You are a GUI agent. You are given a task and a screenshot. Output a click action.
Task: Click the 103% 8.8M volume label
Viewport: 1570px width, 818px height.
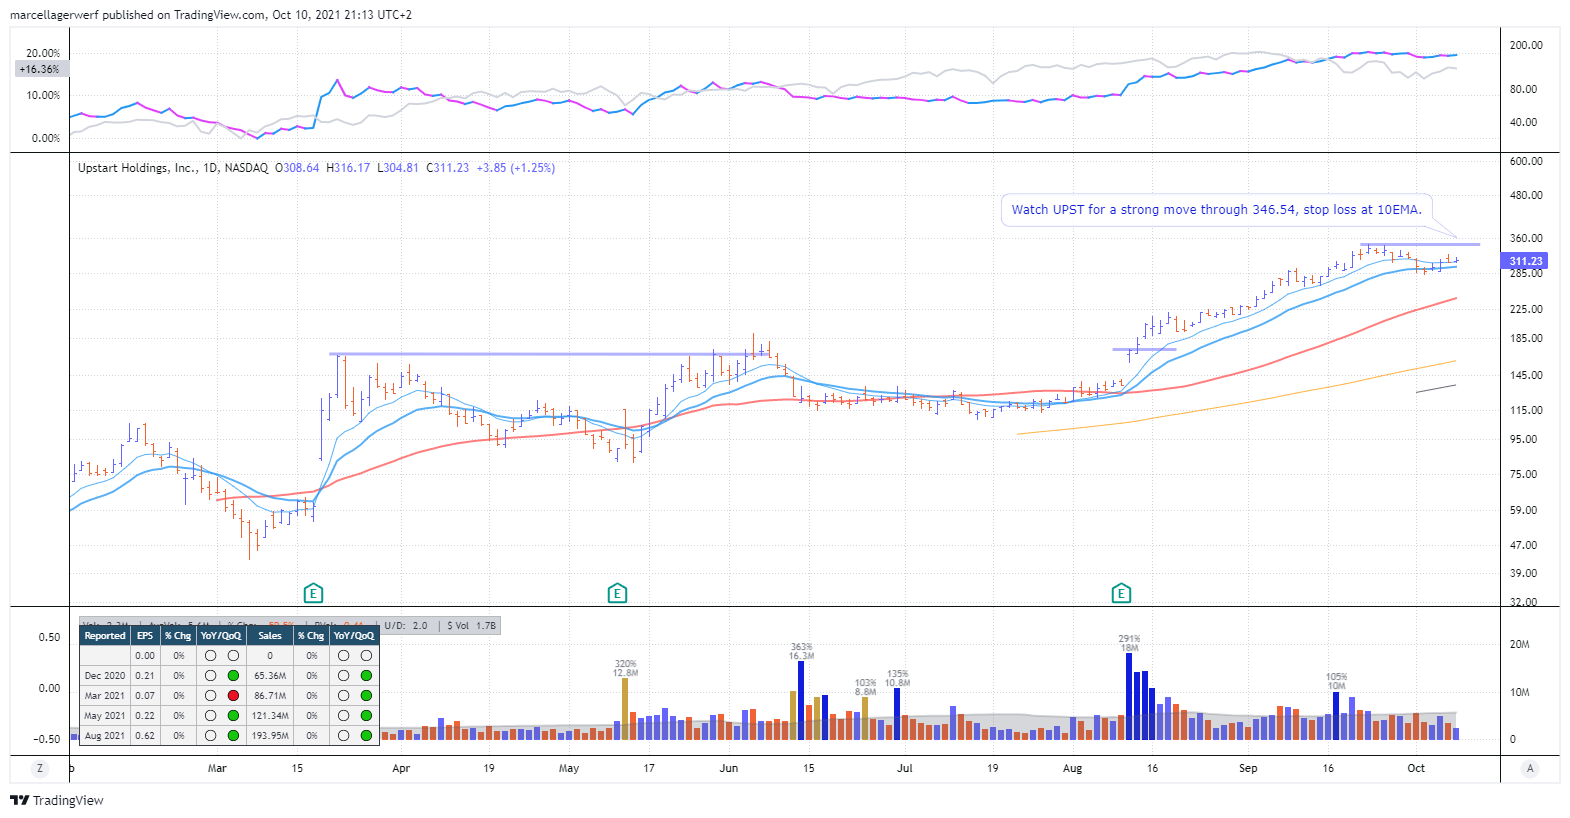pyautogui.click(x=865, y=687)
